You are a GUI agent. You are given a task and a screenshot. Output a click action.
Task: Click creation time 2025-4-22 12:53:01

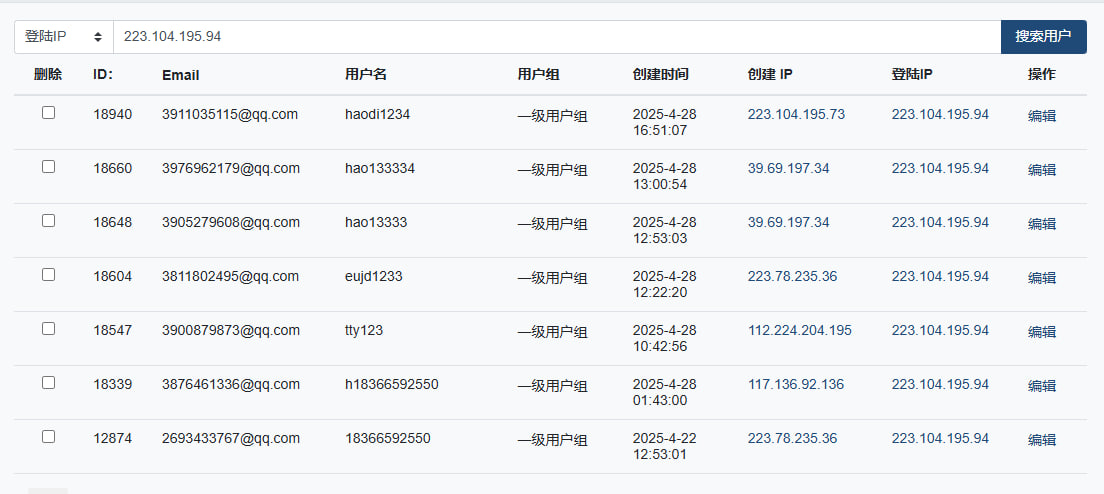point(664,446)
